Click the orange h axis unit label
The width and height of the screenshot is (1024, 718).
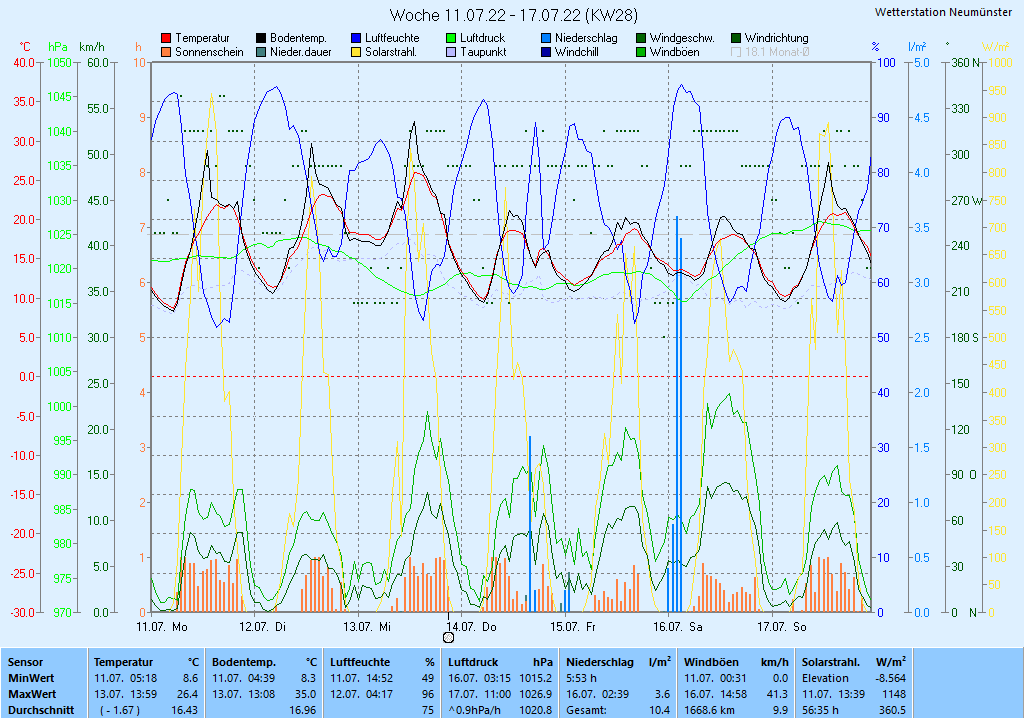(138, 47)
